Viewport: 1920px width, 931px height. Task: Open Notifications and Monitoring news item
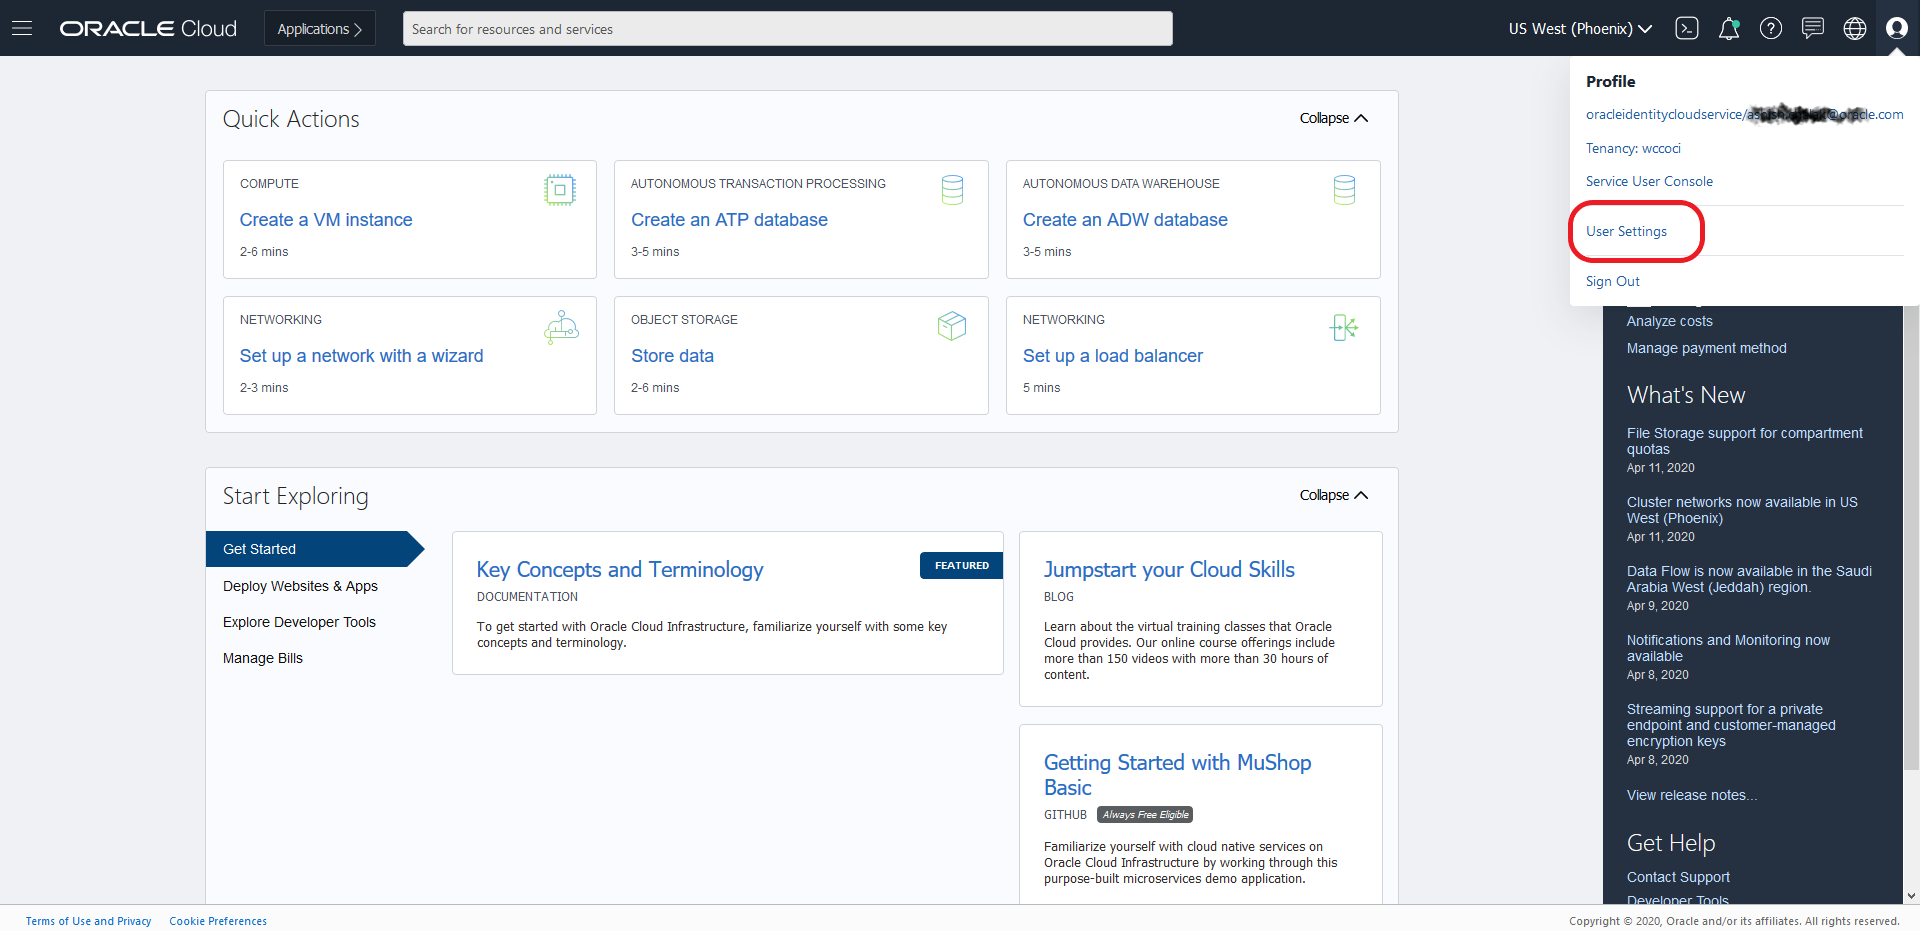click(1728, 648)
